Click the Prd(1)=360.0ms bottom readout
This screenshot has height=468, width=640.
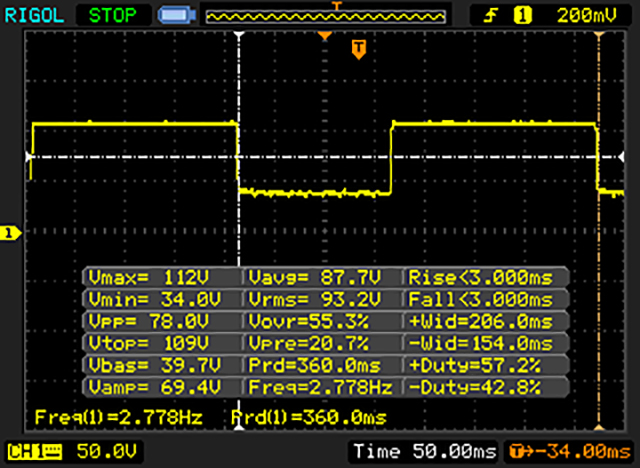tap(309, 417)
